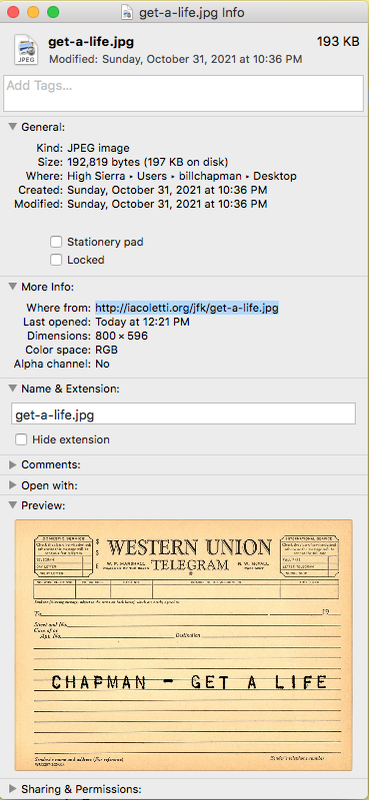Click the Created date value
This screenshot has width=369, height=800.
[167, 190]
